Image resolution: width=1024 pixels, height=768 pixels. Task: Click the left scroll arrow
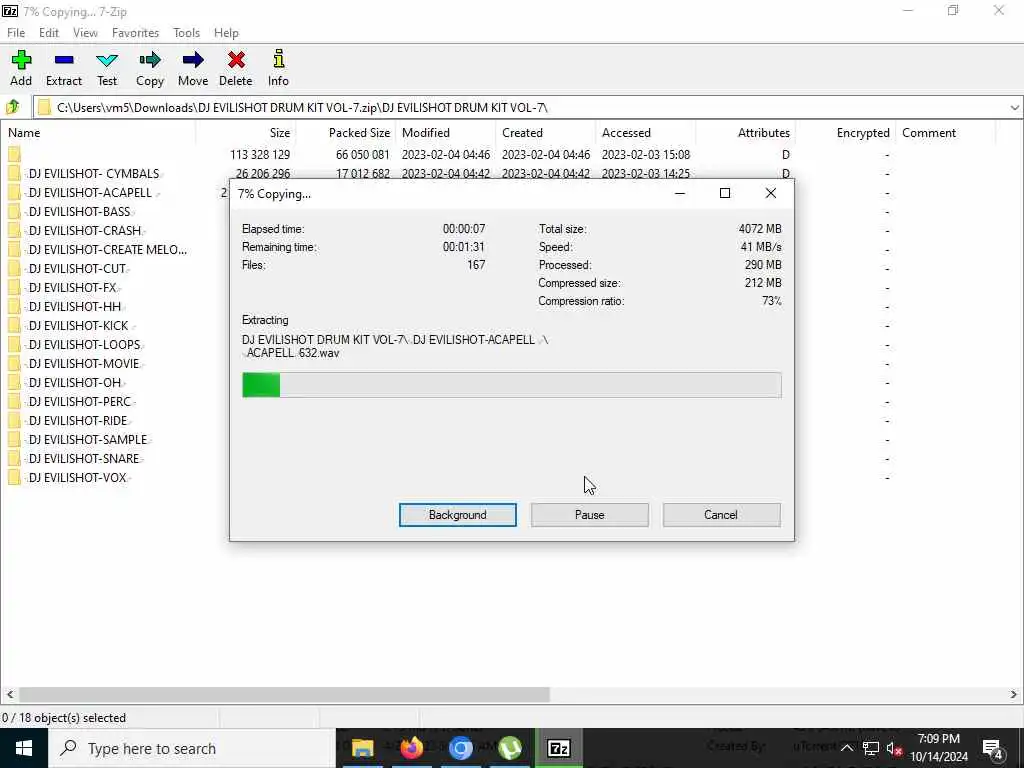[x=10, y=694]
